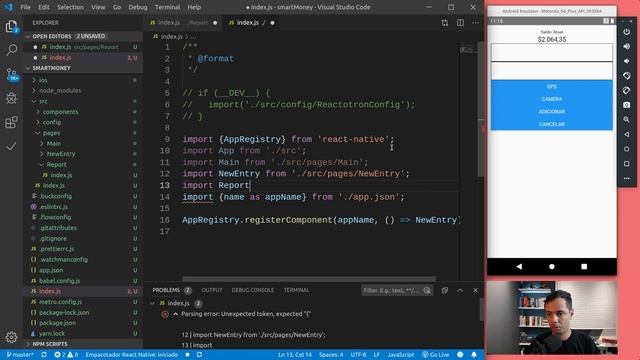The width and height of the screenshot is (640, 360).
Task: Click emulator volume down button
Action: [x=626, y=61]
